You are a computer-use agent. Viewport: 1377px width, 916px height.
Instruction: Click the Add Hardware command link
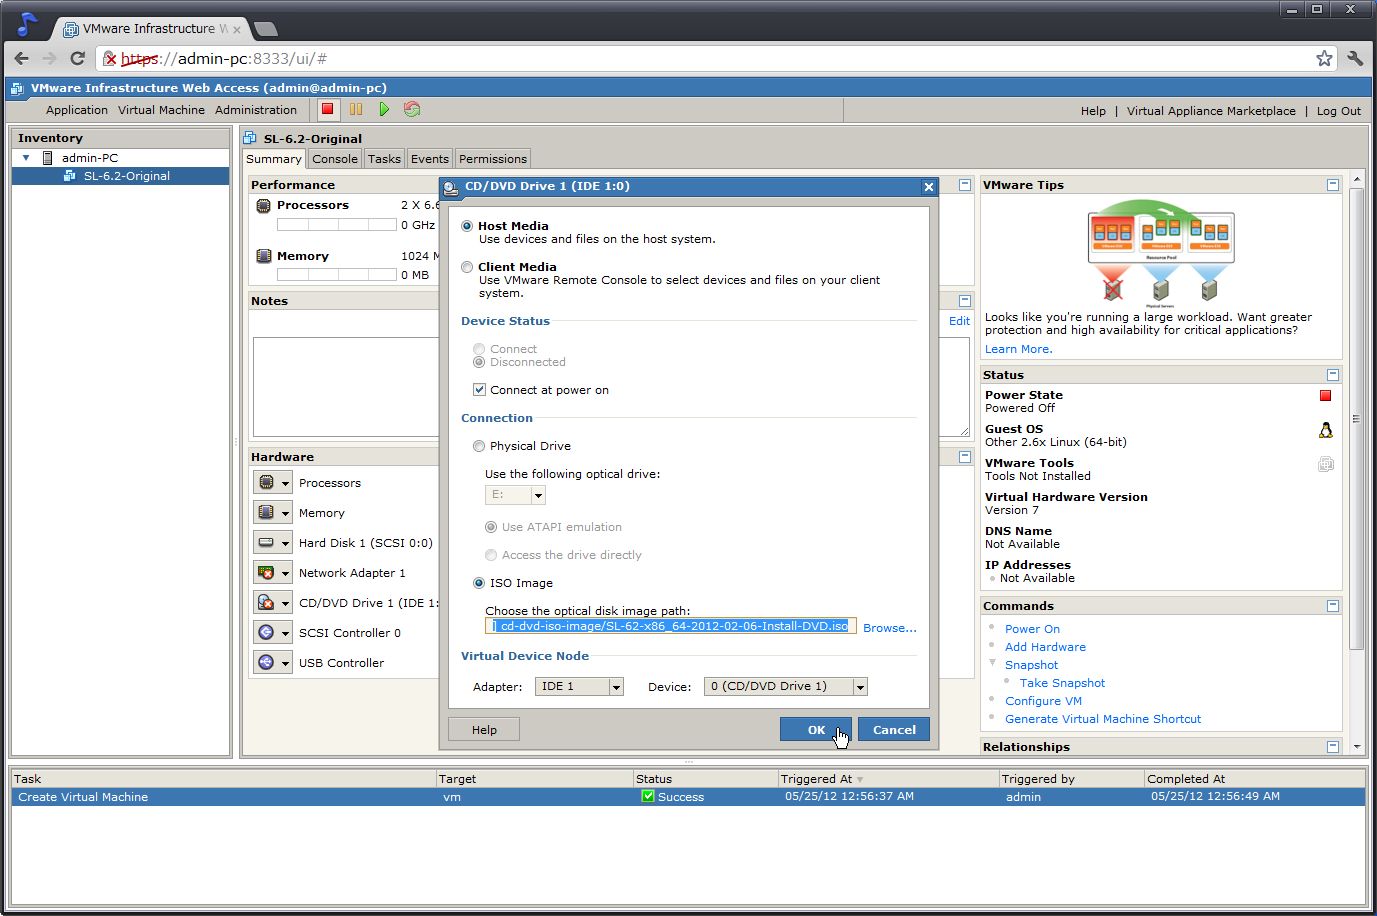(1045, 647)
